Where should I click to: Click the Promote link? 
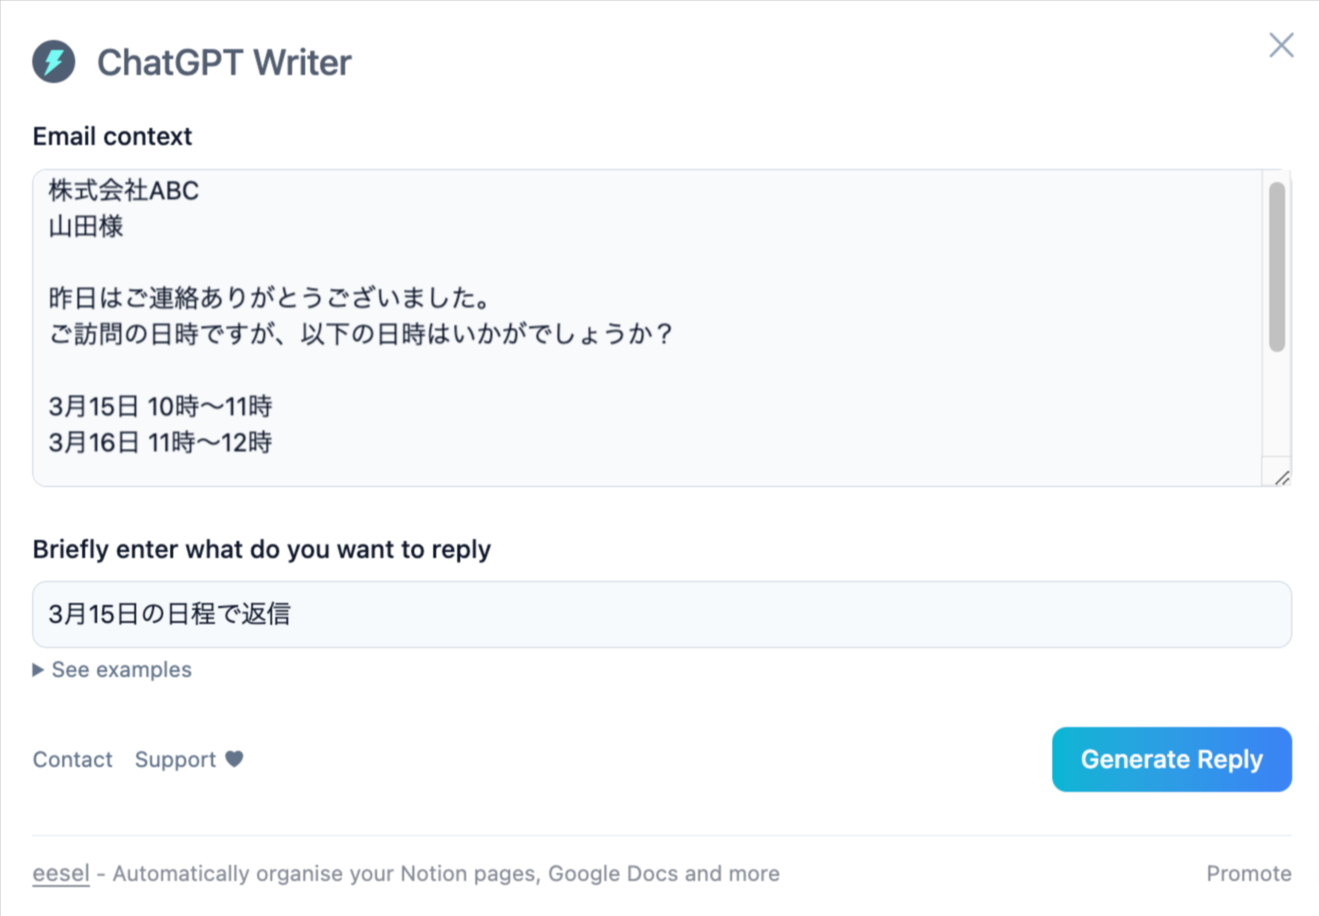1248,873
